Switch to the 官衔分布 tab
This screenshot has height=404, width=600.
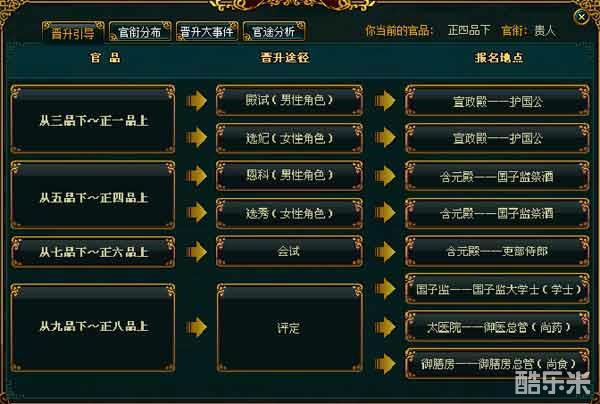click(140, 31)
